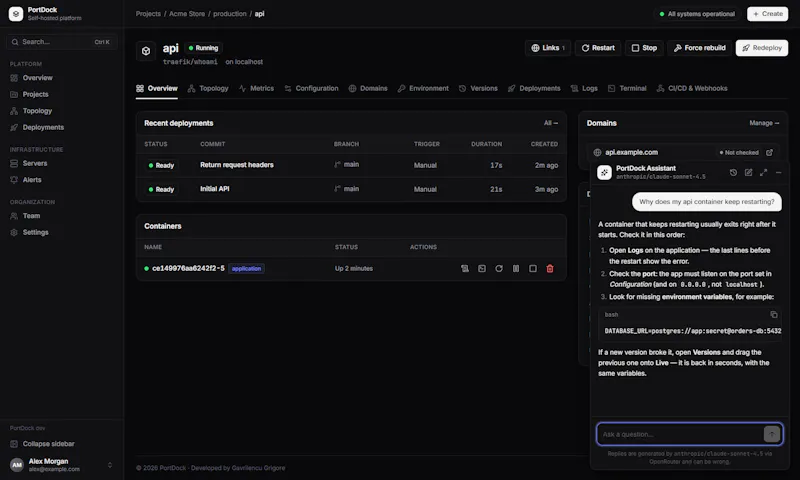This screenshot has height=480, width=800.
Task: Switch to the Topology tab
Action: pos(208,88)
